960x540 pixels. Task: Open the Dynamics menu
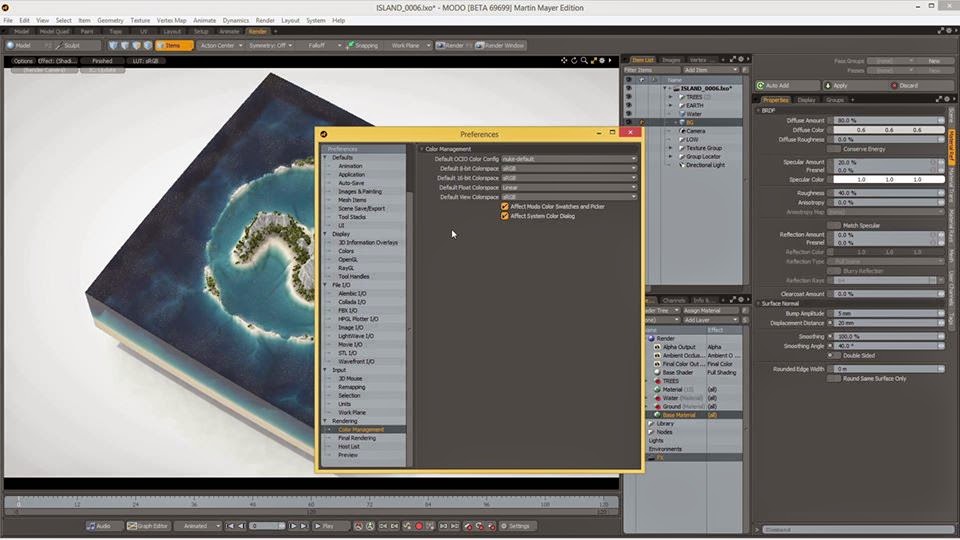tap(236, 20)
